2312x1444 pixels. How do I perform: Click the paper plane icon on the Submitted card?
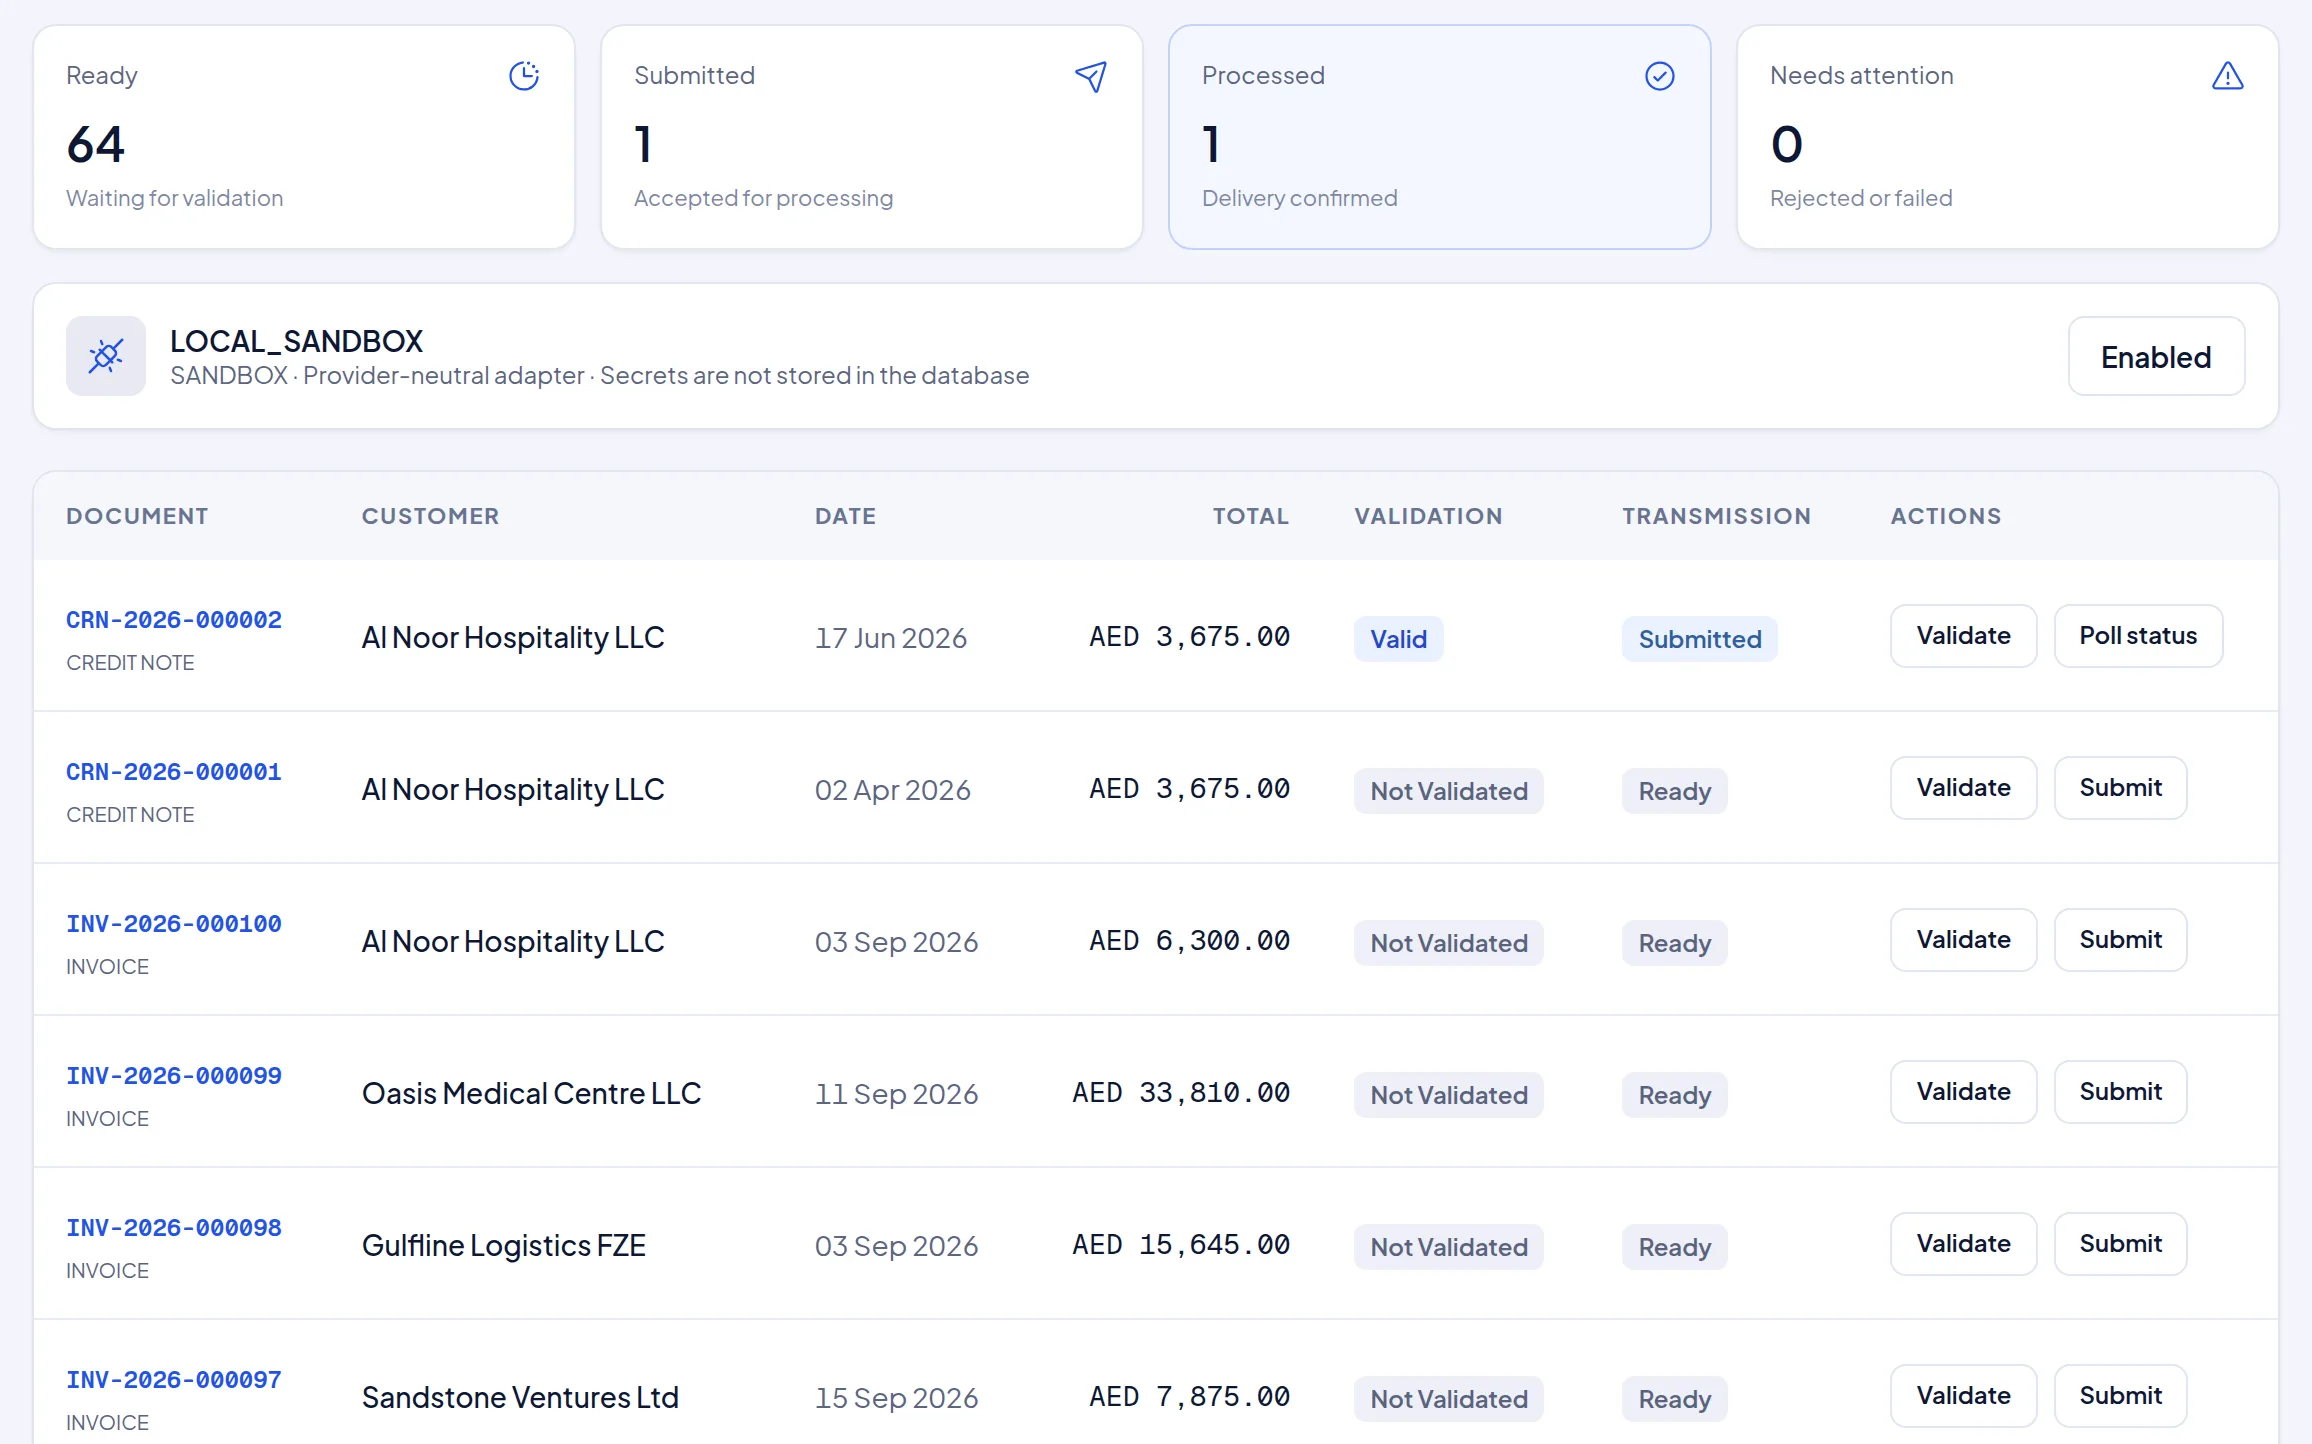pyautogui.click(x=1091, y=76)
